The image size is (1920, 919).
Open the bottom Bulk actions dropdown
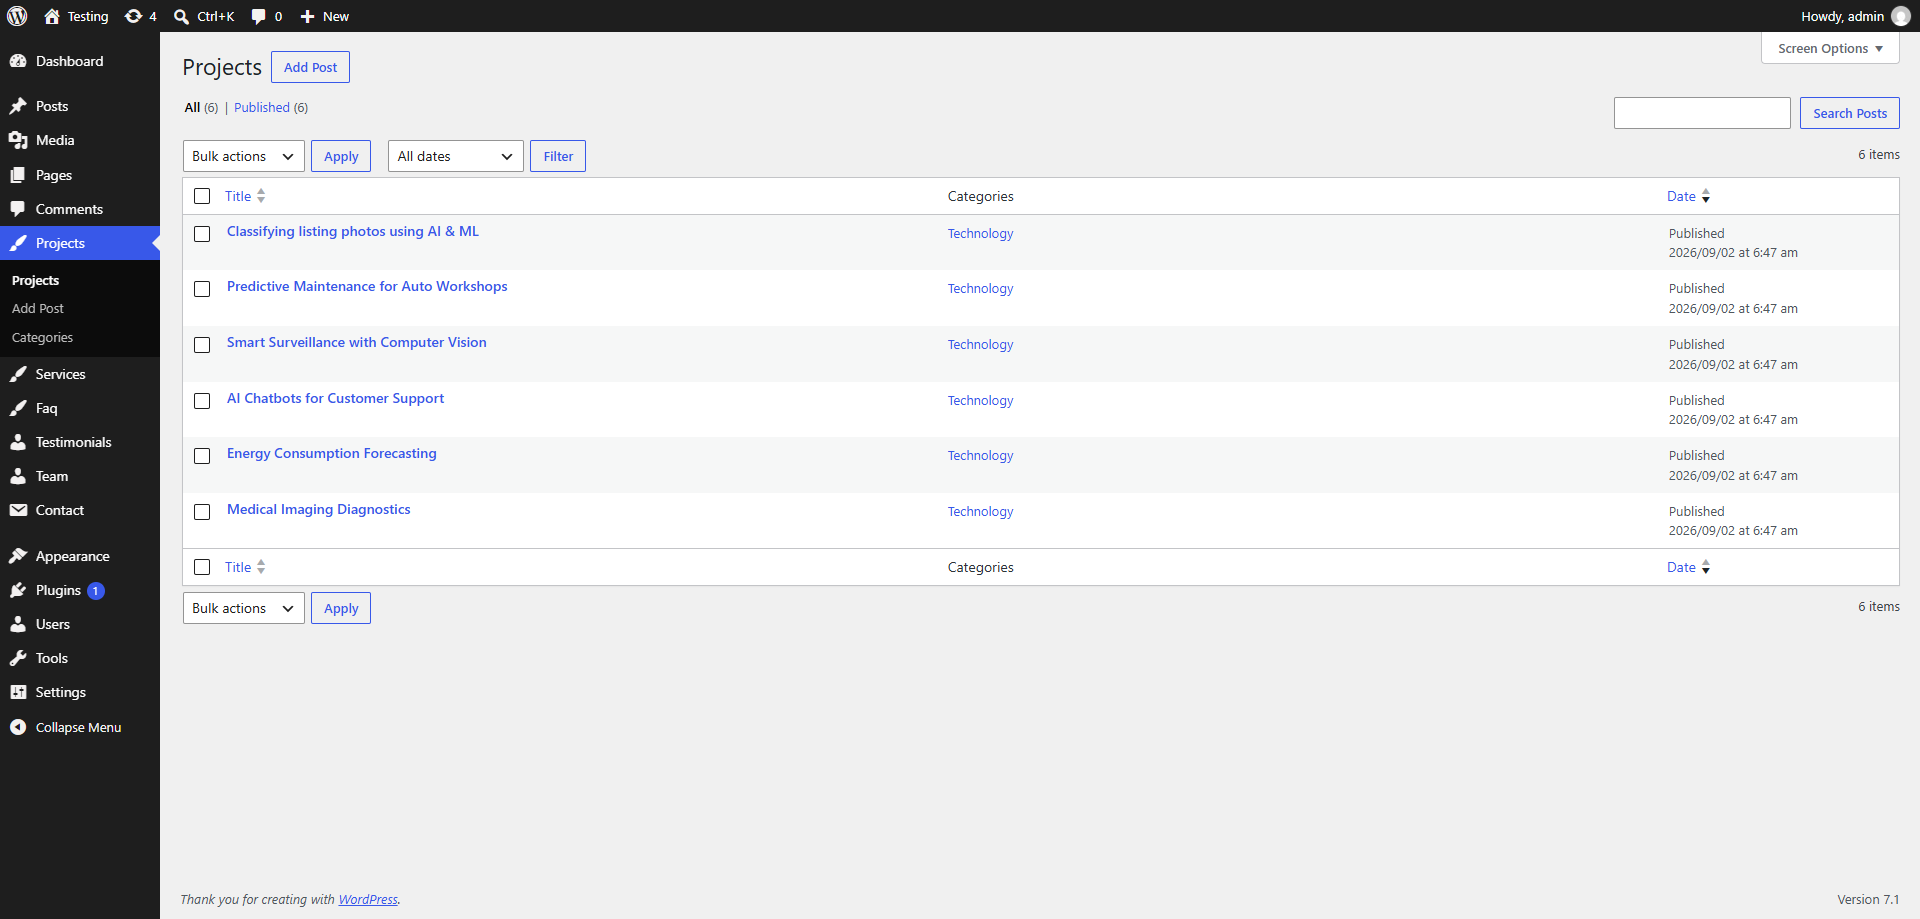pyautogui.click(x=244, y=608)
